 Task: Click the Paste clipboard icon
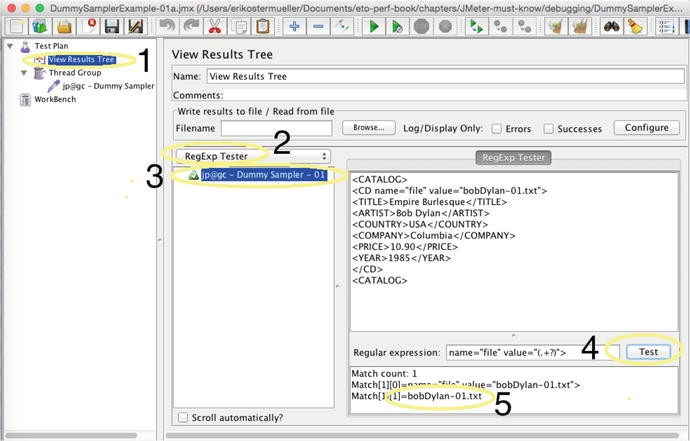[263, 26]
